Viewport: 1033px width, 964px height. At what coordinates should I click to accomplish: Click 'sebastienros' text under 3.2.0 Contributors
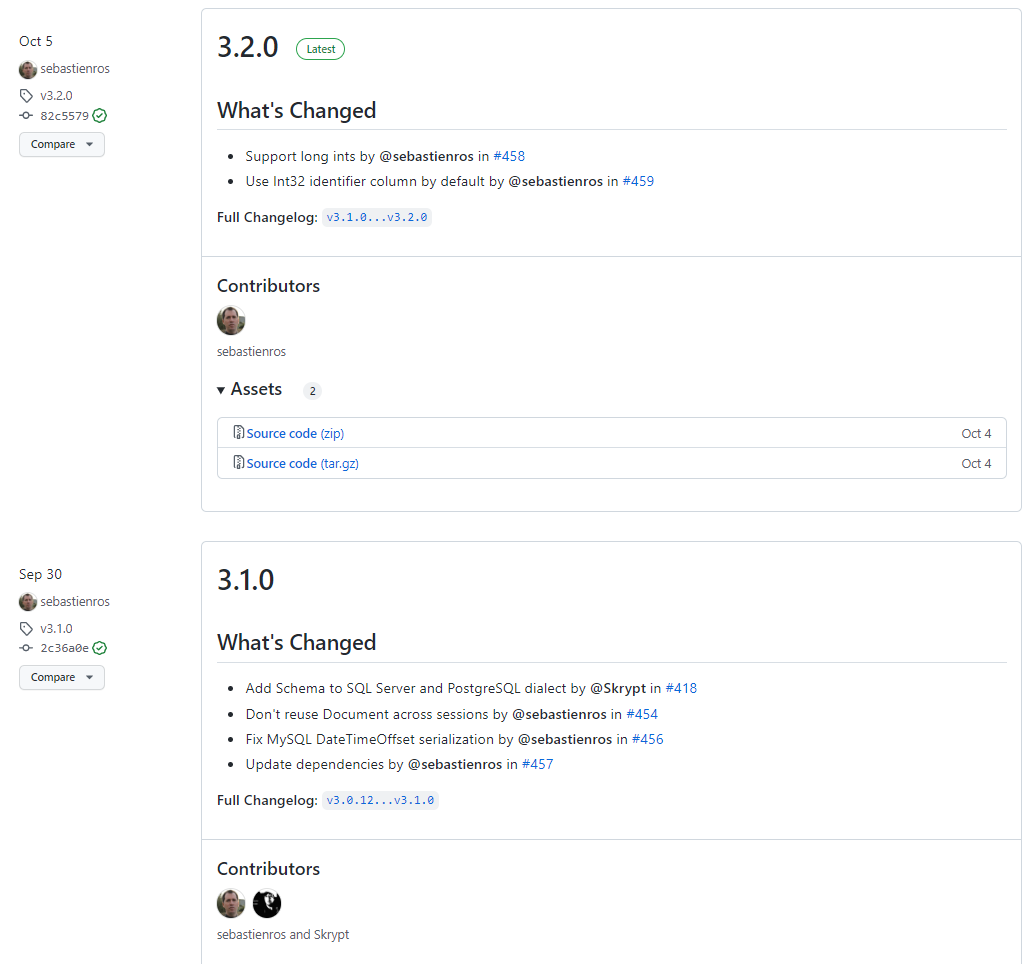tap(252, 352)
